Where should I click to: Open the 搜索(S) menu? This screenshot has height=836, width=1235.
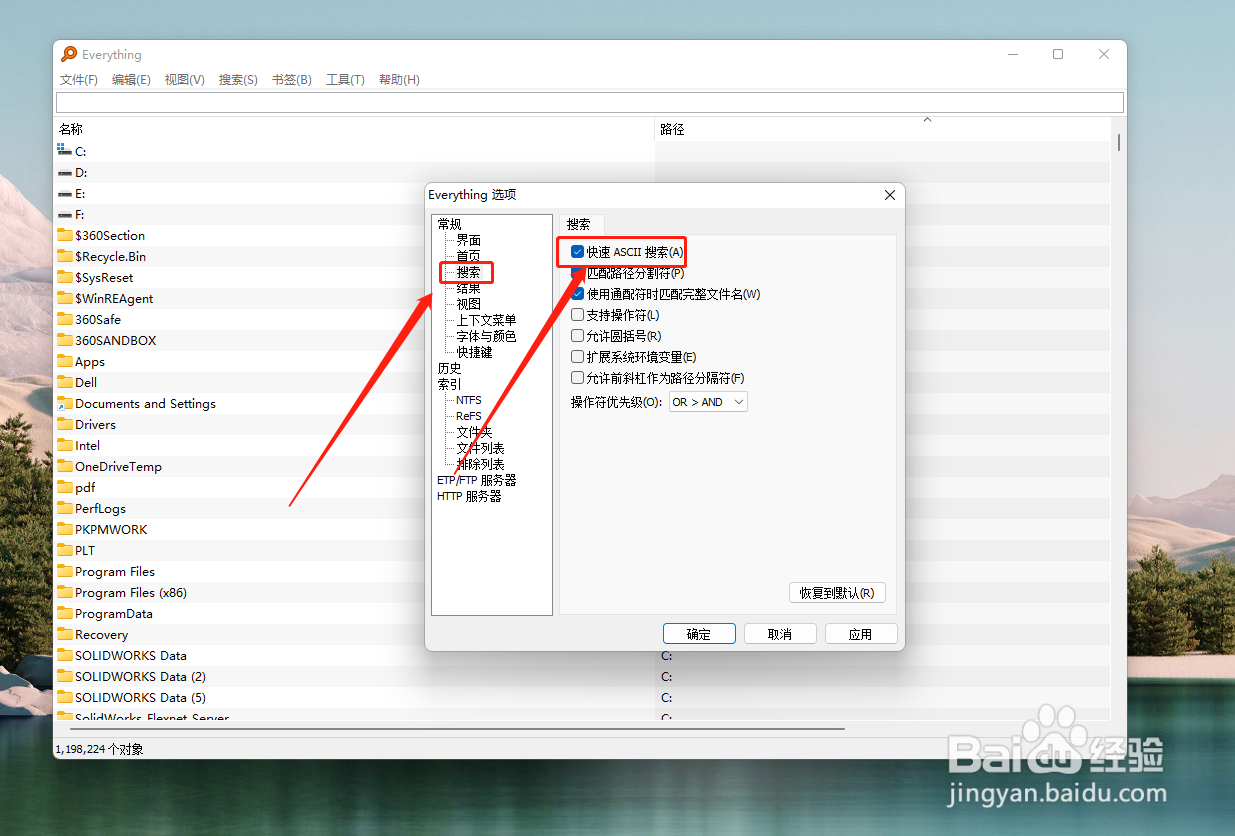238,80
